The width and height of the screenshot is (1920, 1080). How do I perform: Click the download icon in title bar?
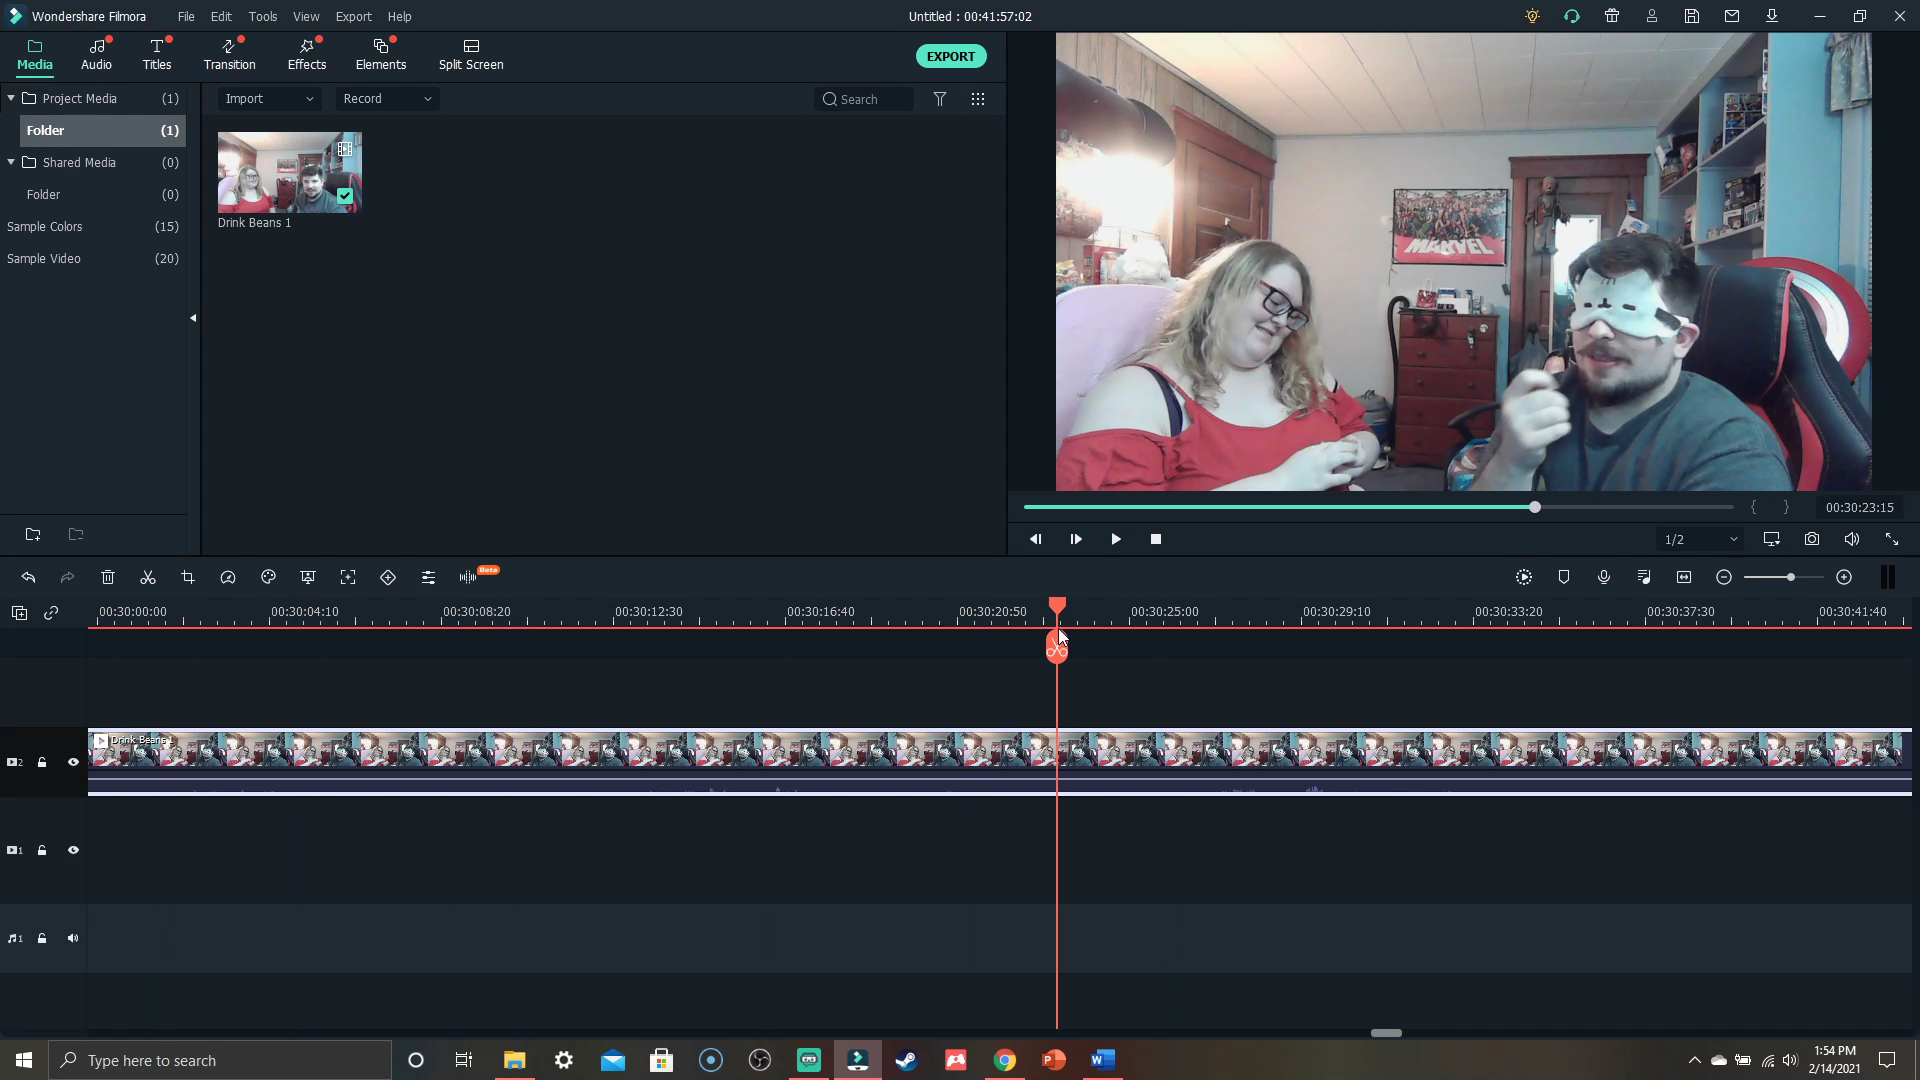1772,16
